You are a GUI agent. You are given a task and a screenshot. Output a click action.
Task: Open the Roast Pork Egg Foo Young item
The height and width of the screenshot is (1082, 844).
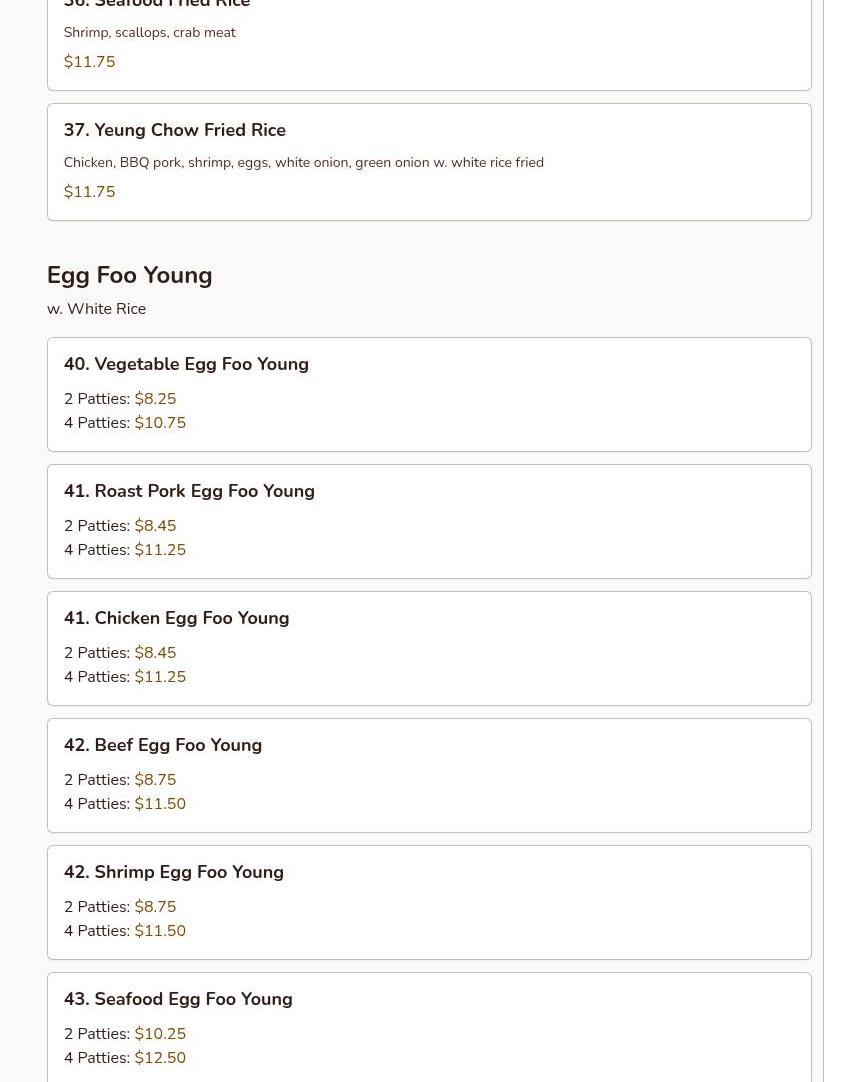pyautogui.click(x=189, y=491)
